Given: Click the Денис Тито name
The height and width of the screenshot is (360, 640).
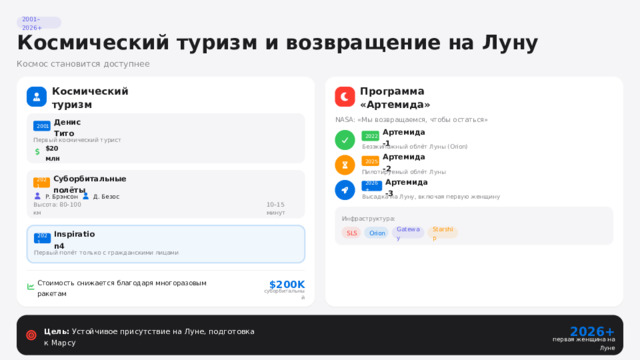Looking at the screenshot, I should (67, 128).
